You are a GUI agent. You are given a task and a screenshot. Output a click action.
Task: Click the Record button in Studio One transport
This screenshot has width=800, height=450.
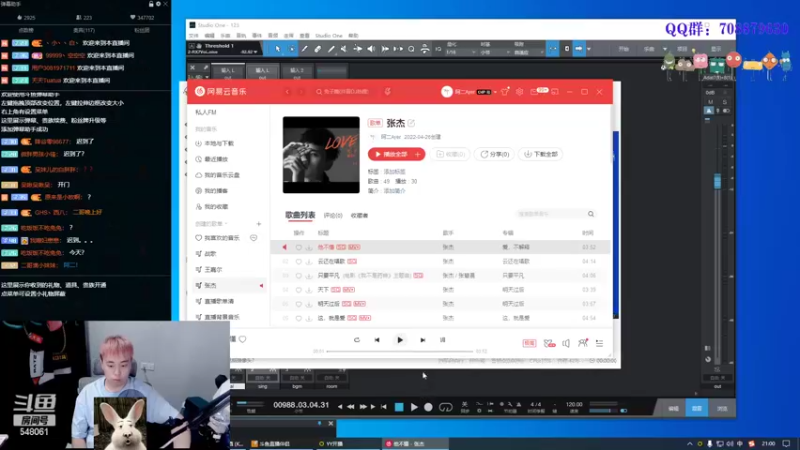(428, 407)
